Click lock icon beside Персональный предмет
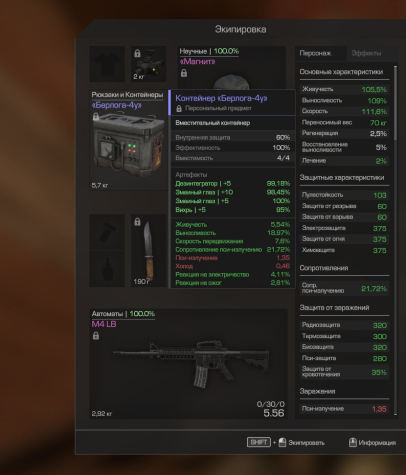406x475 pixels. (x=179, y=108)
